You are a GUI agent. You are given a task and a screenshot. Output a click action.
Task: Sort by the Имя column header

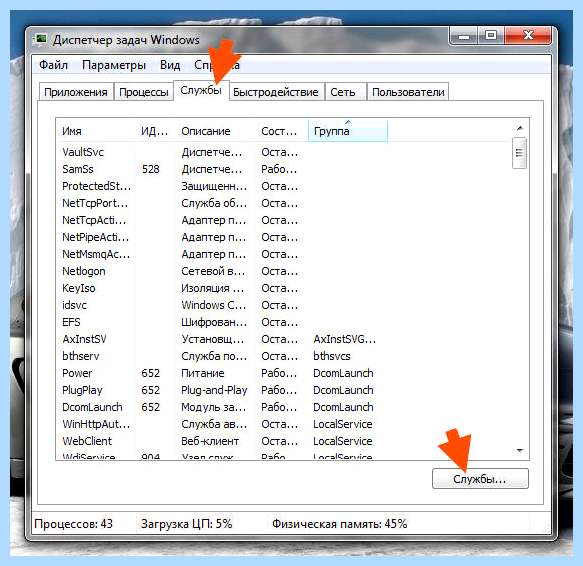click(x=97, y=131)
